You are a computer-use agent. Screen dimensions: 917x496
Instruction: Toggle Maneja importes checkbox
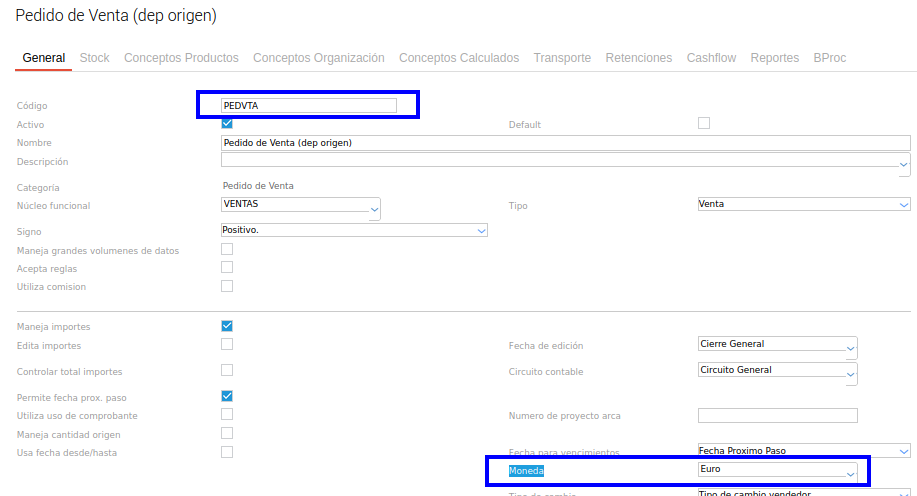[227, 326]
